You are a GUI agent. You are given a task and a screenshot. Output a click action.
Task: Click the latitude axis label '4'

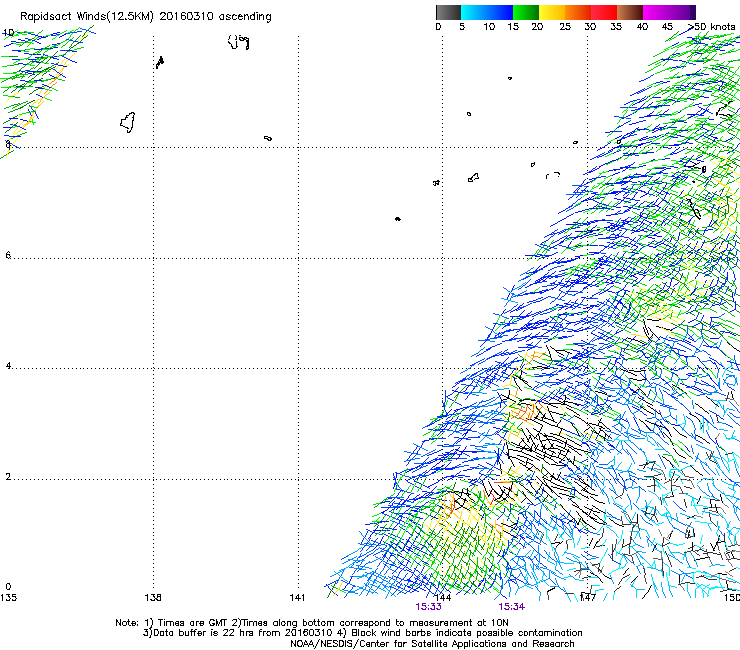pyautogui.click(x=8, y=366)
